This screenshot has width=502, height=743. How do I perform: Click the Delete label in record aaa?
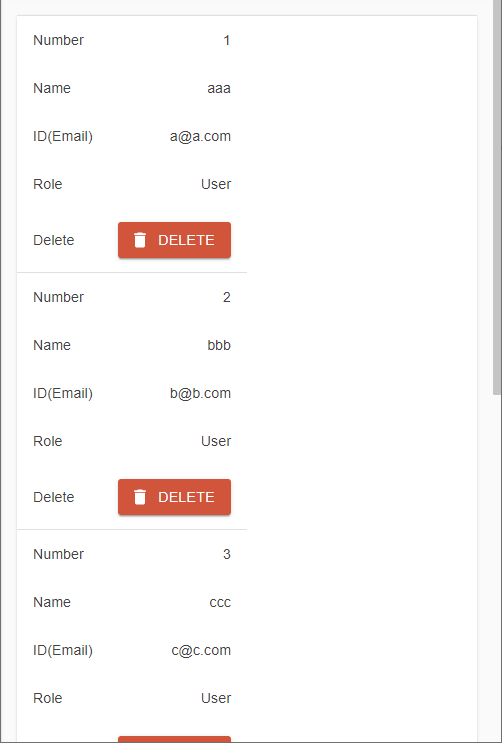54,240
